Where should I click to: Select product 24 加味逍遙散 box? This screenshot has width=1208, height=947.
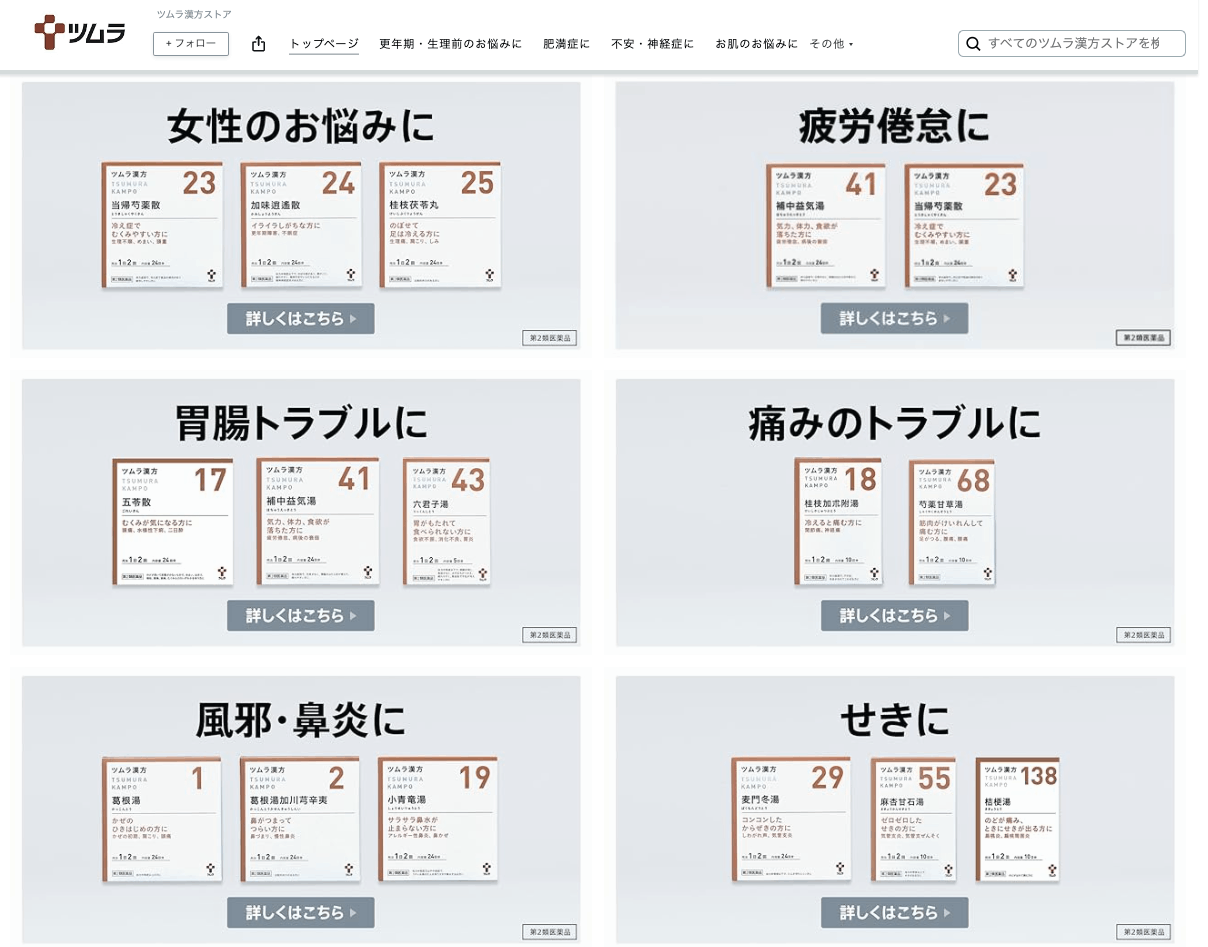tap(301, 225)
